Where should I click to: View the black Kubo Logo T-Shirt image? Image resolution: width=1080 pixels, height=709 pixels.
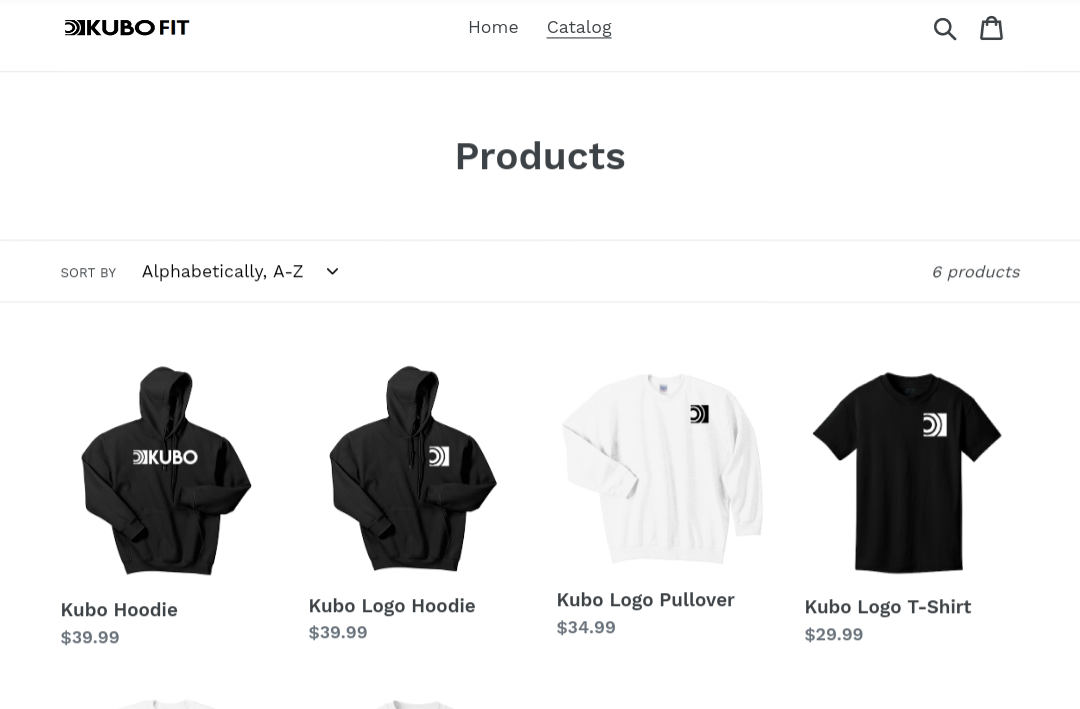908,471
